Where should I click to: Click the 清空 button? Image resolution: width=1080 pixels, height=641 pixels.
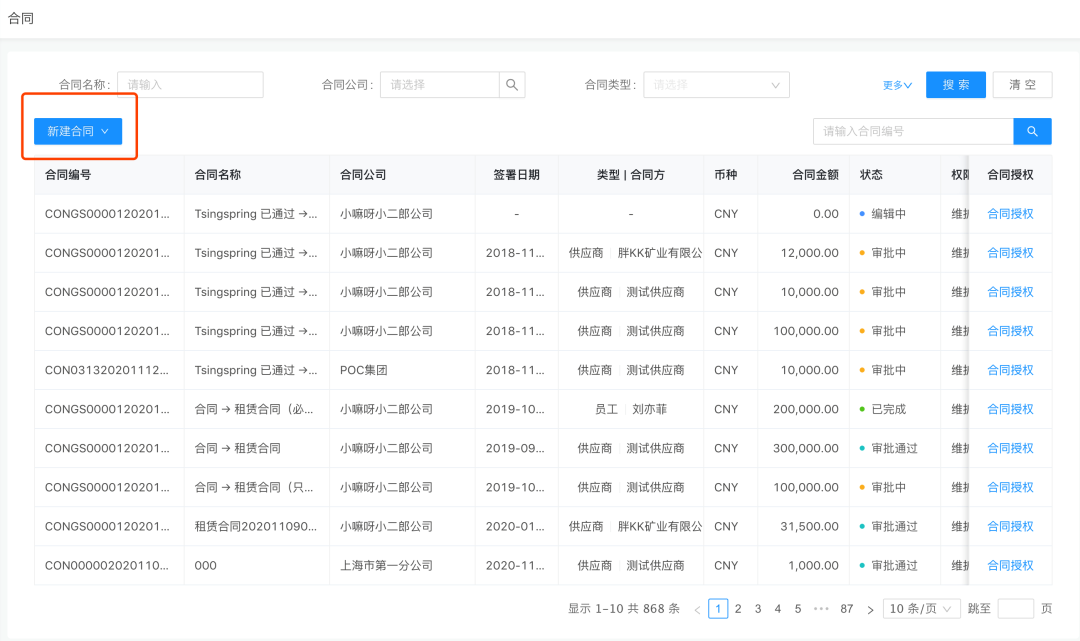coord(1022,85)
